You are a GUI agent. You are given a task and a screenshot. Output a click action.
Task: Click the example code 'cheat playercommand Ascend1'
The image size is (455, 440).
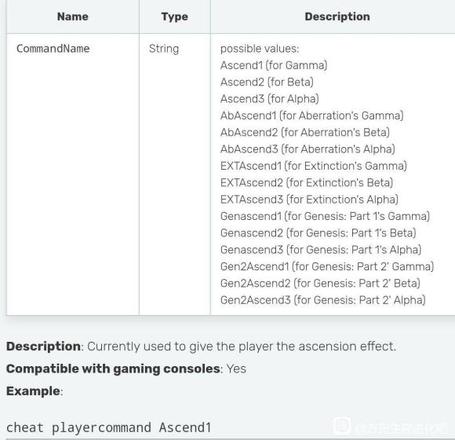click(109, 427)
